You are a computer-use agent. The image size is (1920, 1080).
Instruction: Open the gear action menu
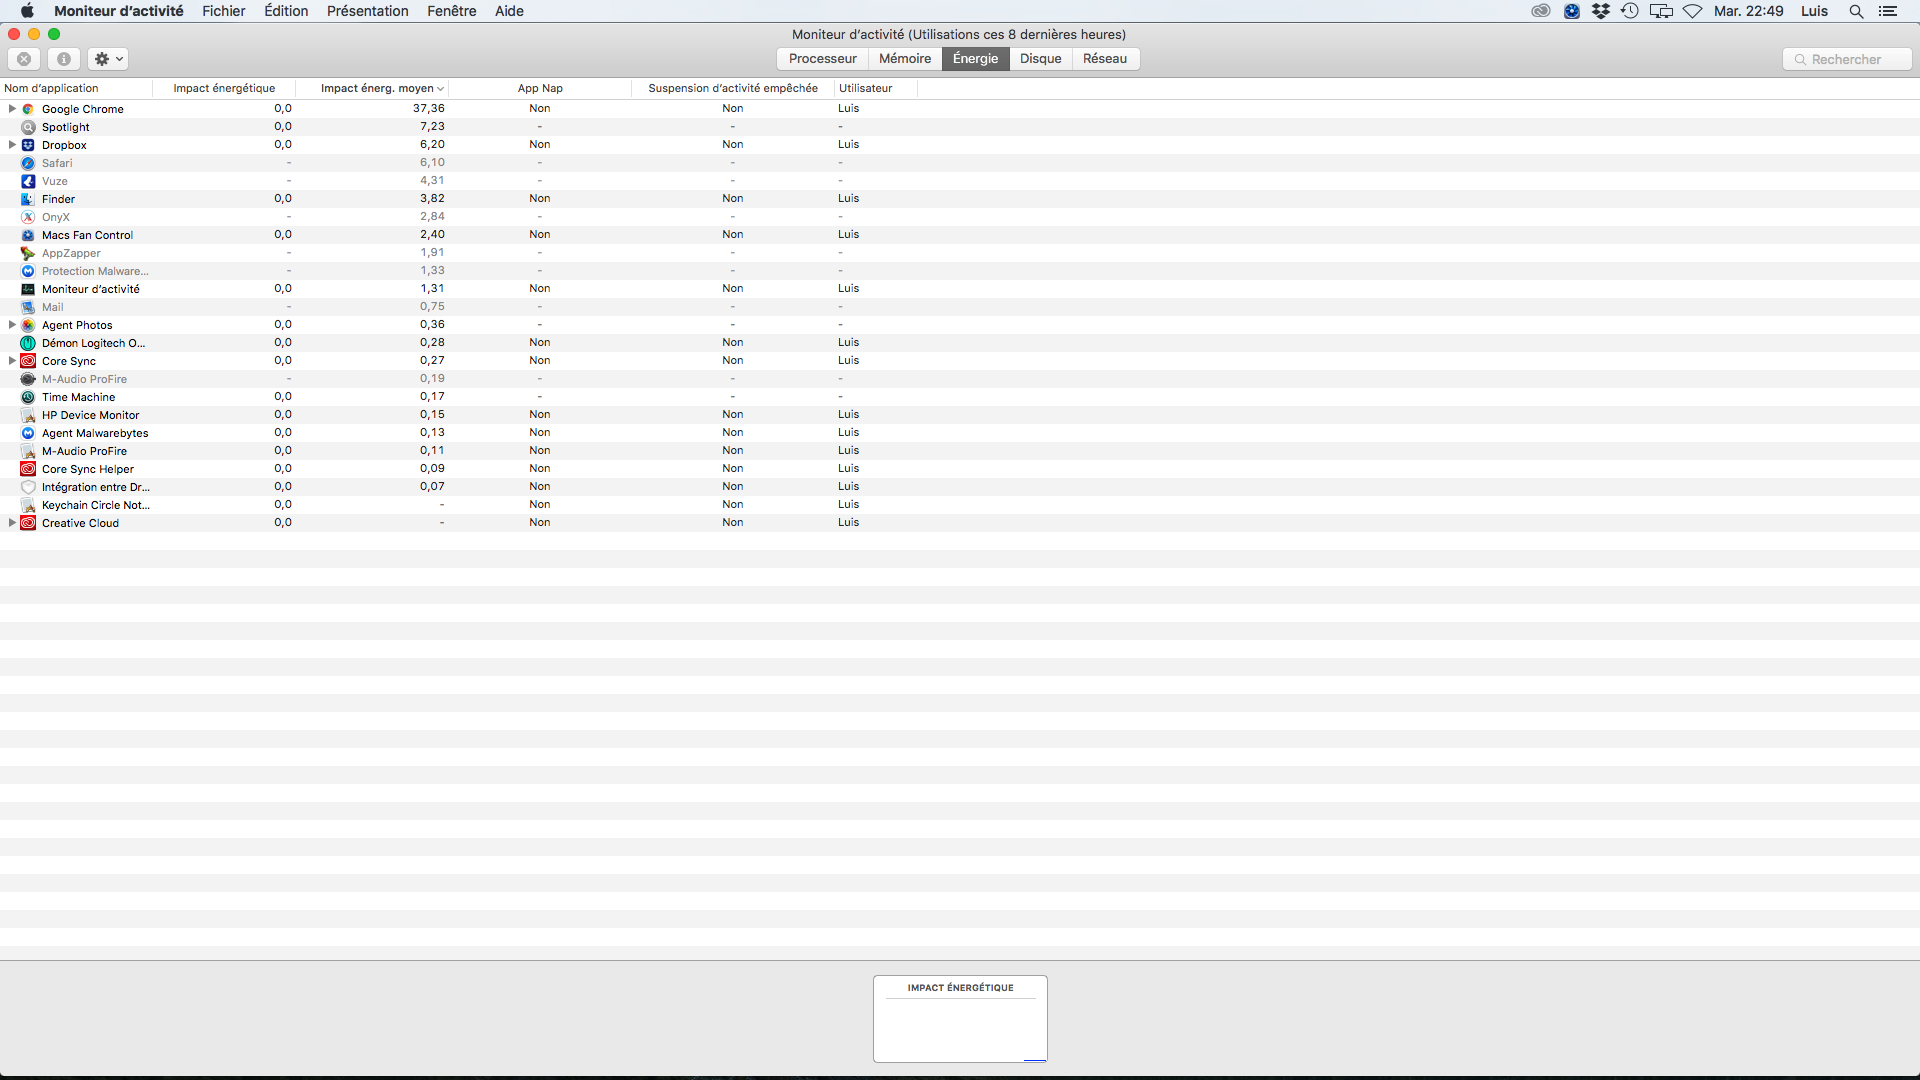point(108,59)
